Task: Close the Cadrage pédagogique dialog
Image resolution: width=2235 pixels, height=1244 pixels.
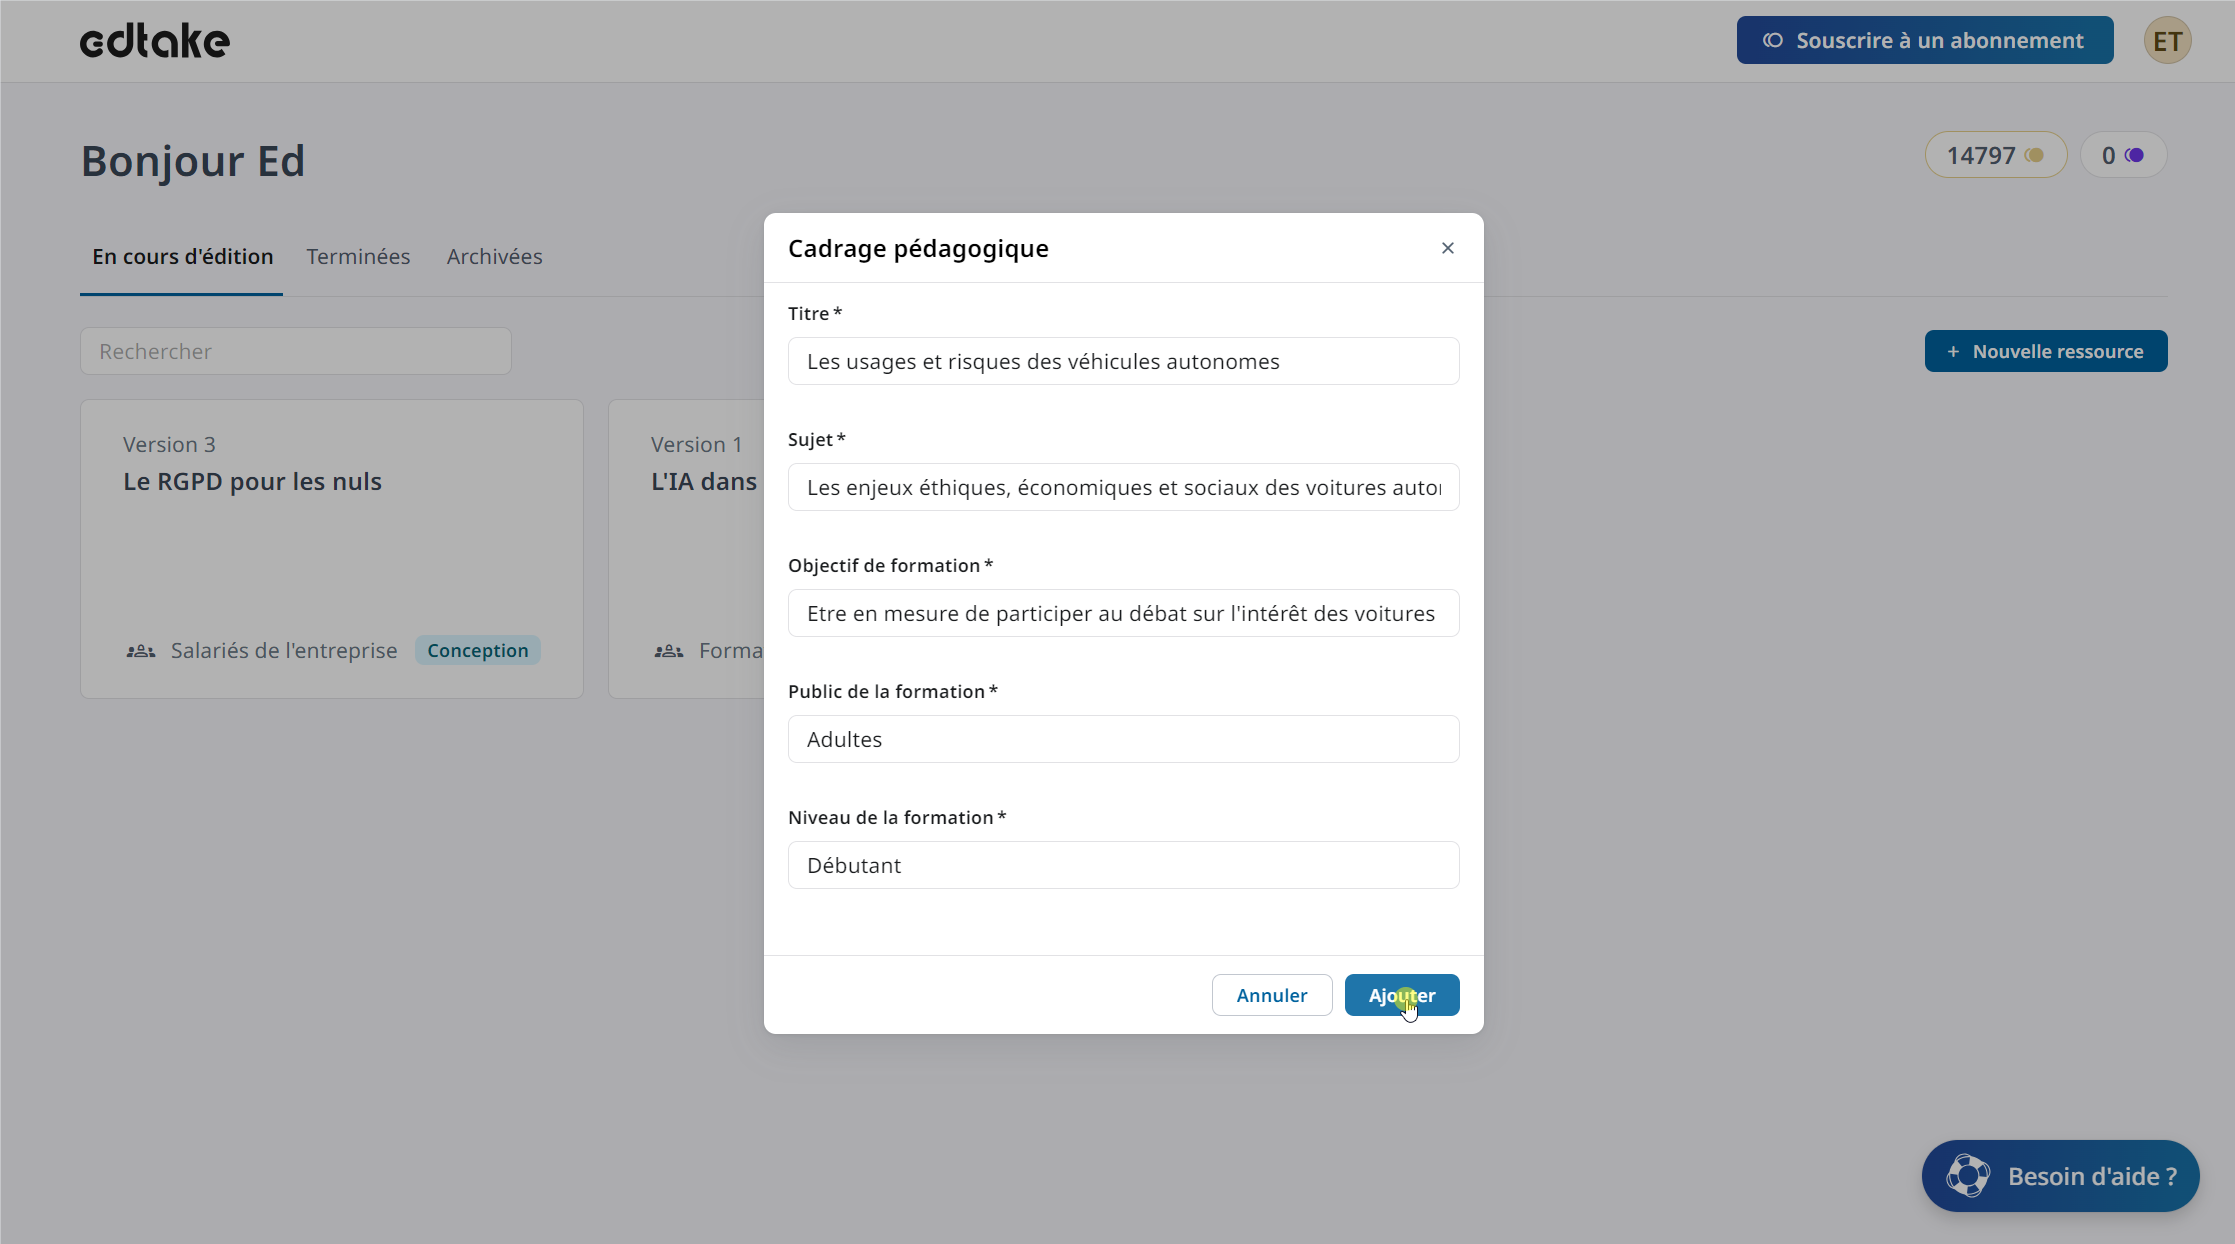Action: (x=1447, y=248)
